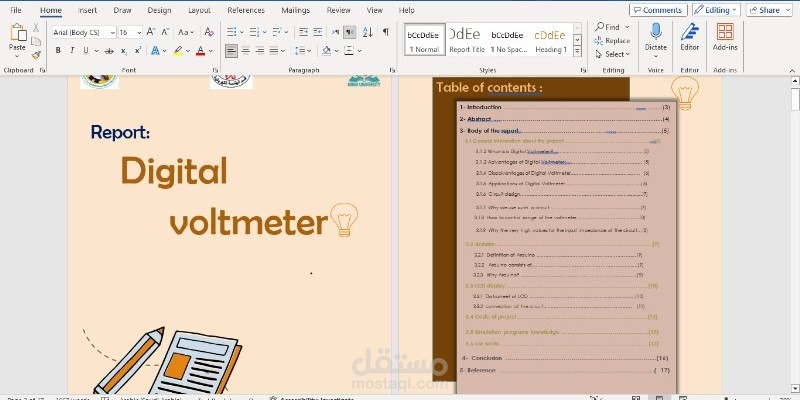Switch to Insert tab

pos(87,10)
